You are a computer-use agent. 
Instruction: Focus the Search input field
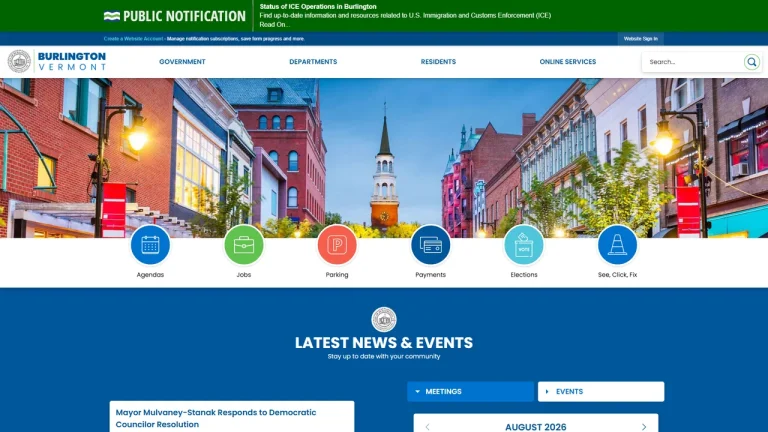pos(693,62)
